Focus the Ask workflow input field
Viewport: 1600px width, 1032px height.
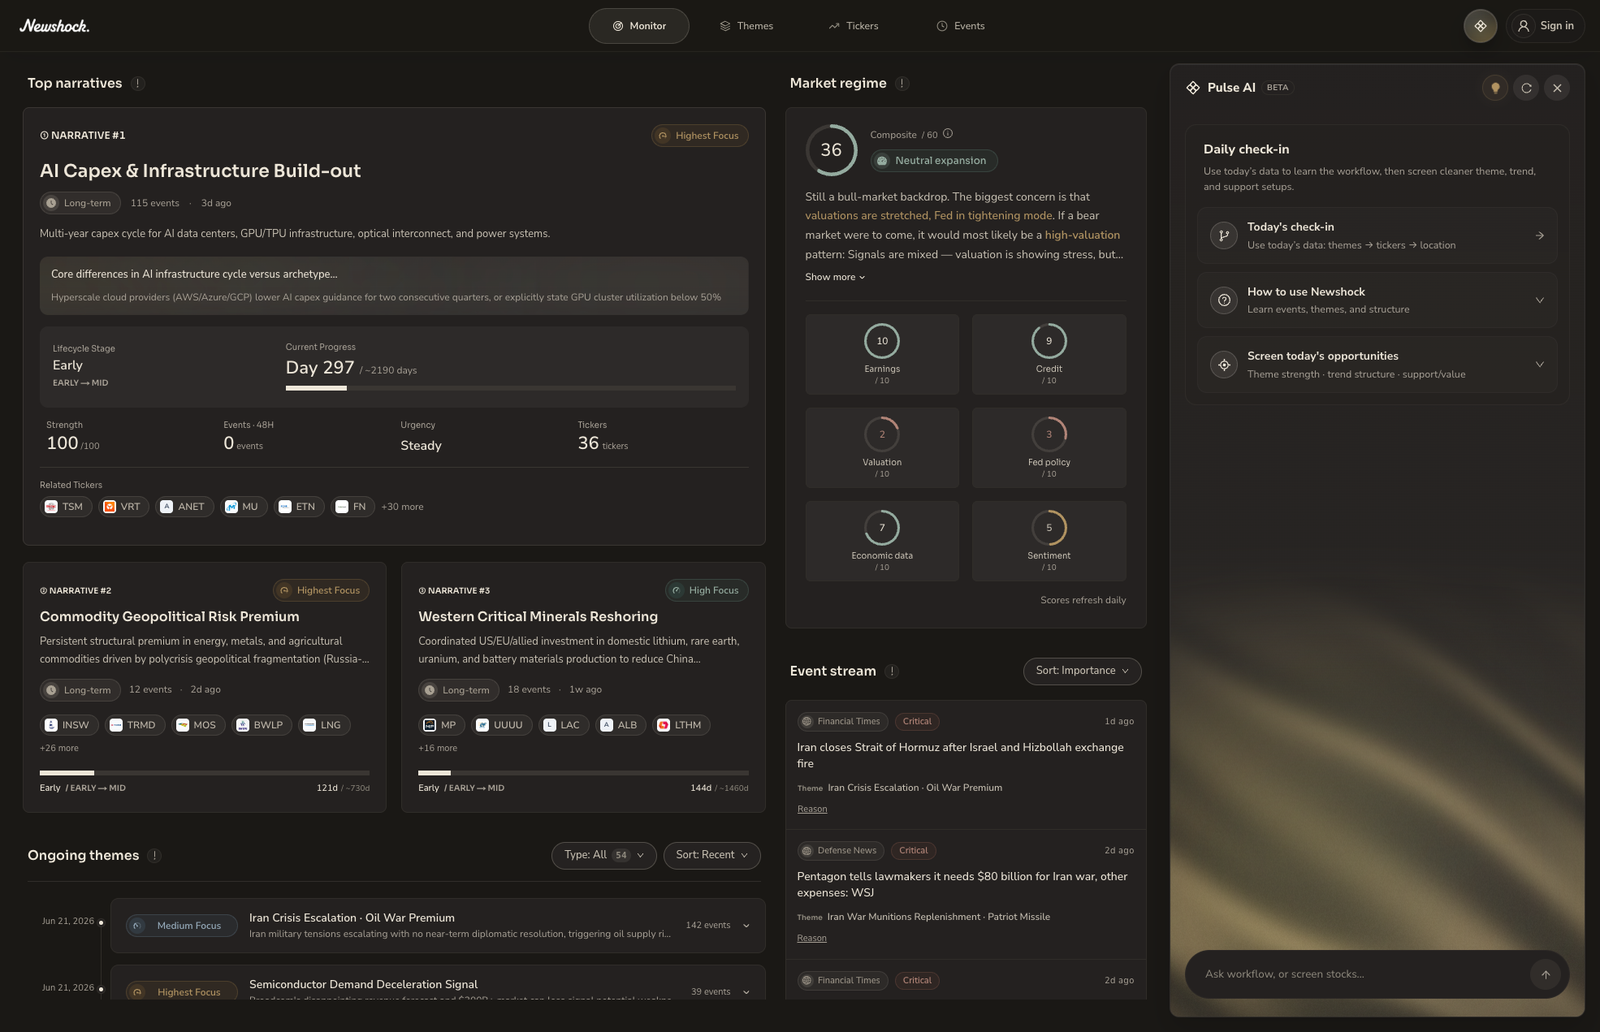pyautogui.click(x=1364, y=974)
